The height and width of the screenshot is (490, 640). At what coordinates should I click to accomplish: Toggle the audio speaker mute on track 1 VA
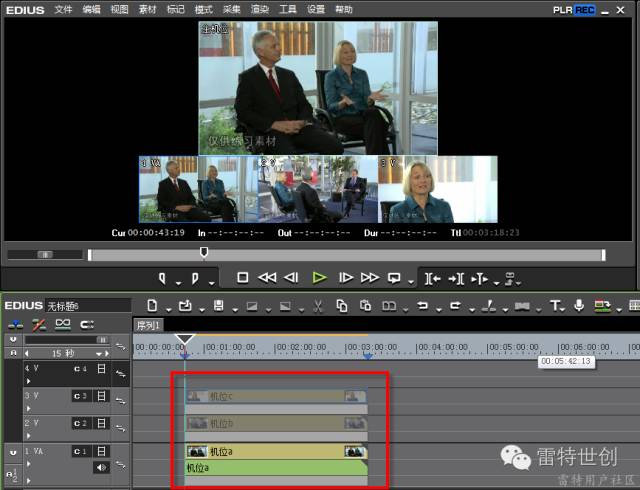point(101,467)
